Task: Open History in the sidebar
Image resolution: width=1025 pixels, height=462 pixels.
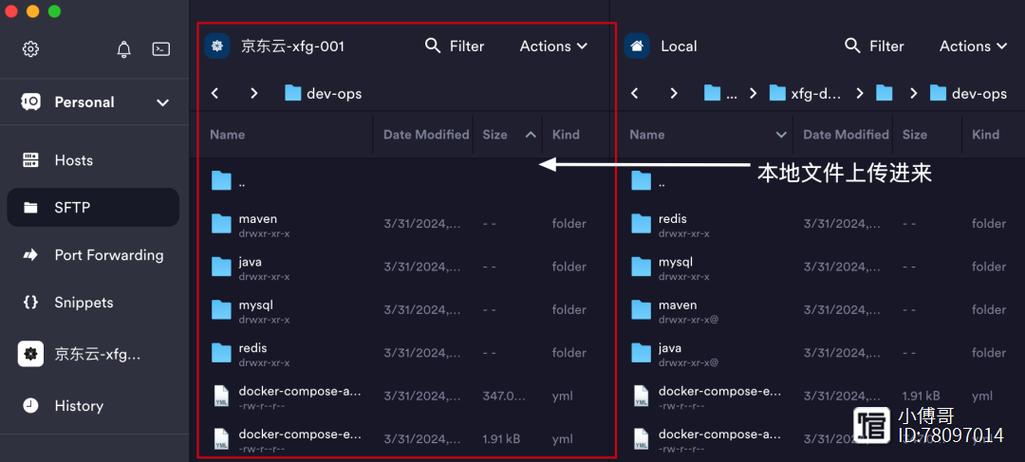Action: [x=93, y=406]
